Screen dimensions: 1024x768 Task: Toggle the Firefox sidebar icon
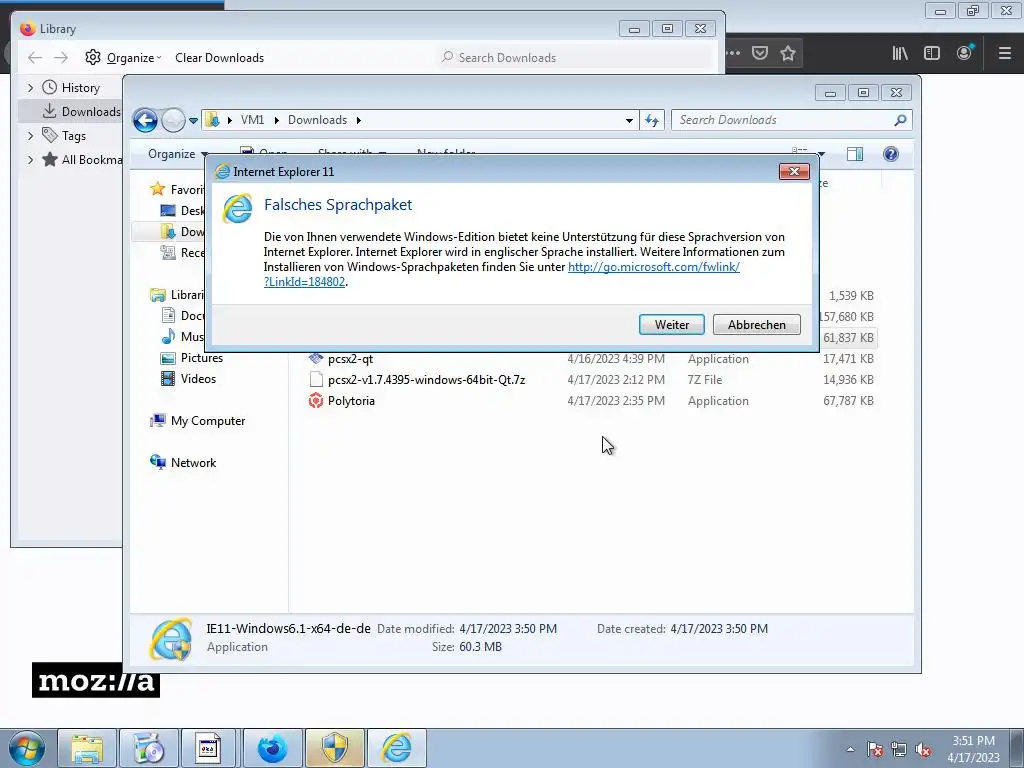click(932, 53)
